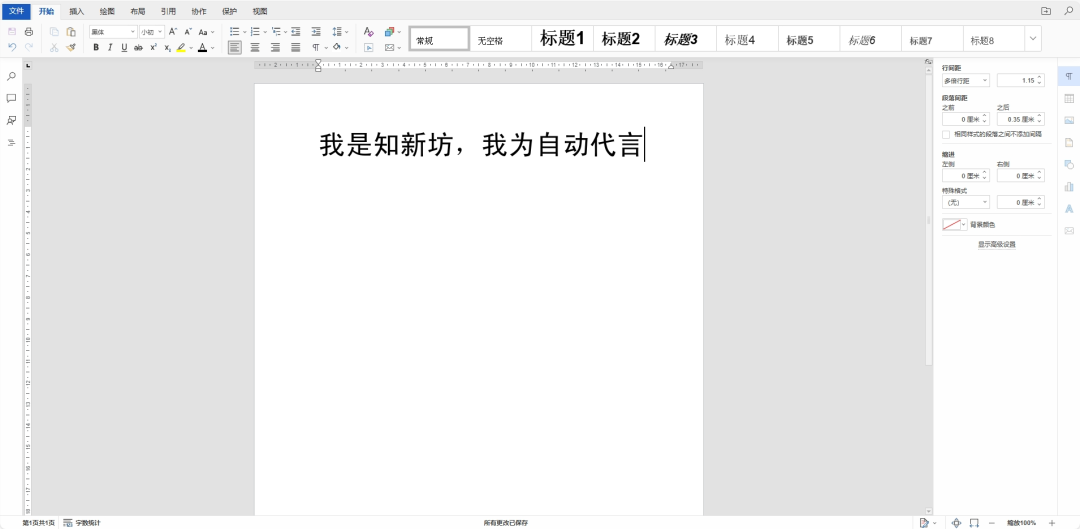Center align the paragraph
This screenshot has width=1080, height=529.
tap(255, 48)
